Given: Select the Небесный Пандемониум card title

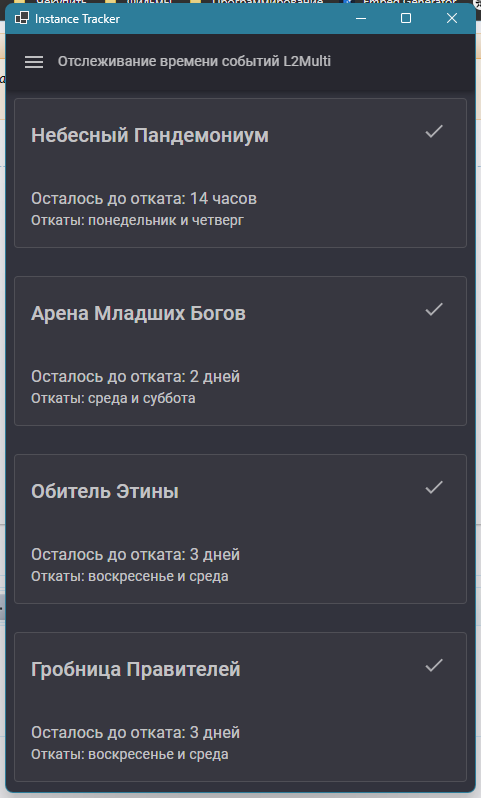Looking at the screenshot, I should pyautogui.click(x=150, y=135).
